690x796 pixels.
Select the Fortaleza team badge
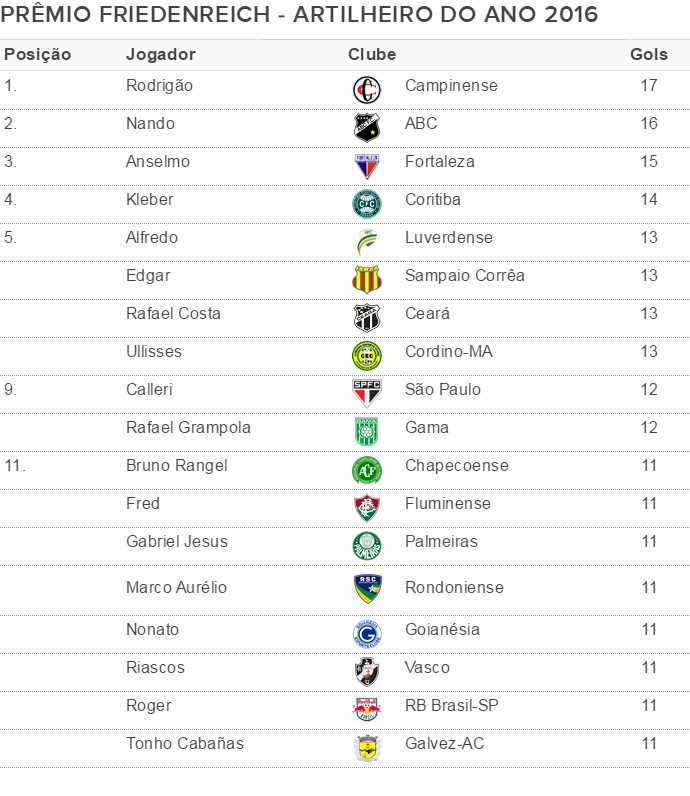[x=367, y=165]
